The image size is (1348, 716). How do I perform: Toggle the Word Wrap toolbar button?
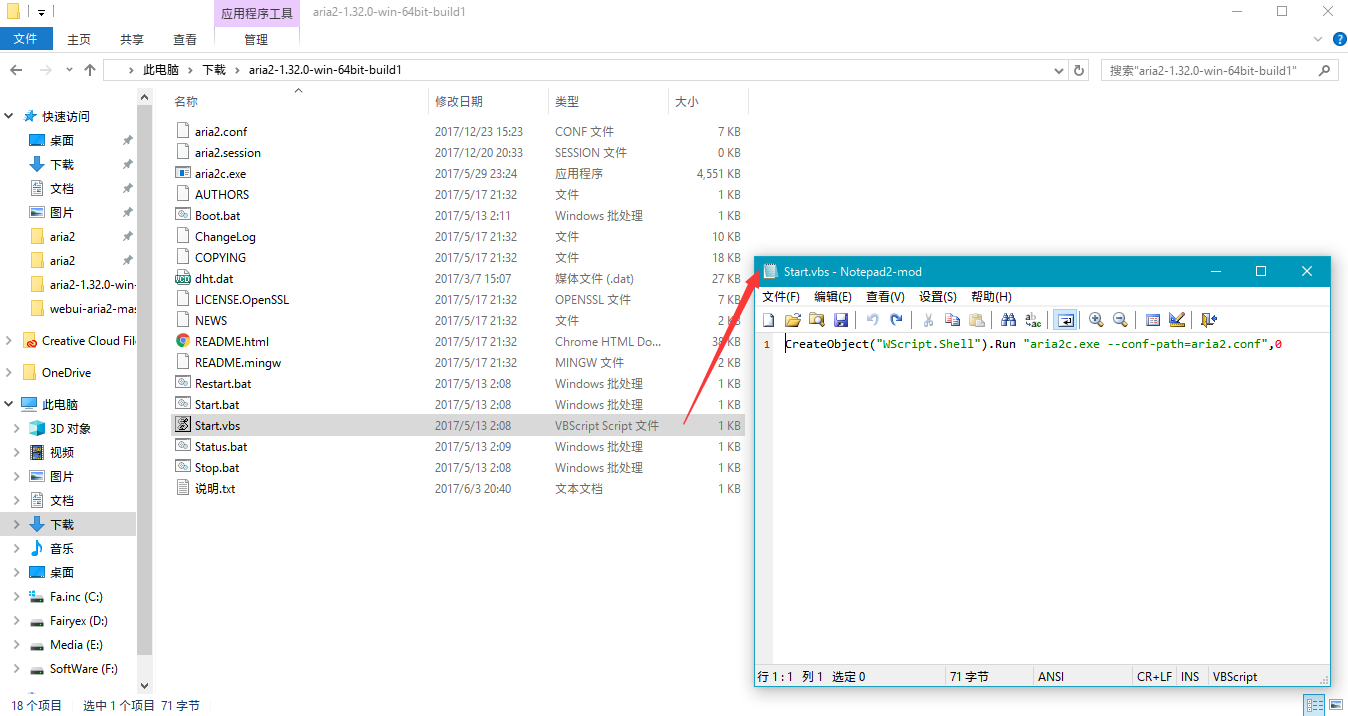(x=1065, y=320)
